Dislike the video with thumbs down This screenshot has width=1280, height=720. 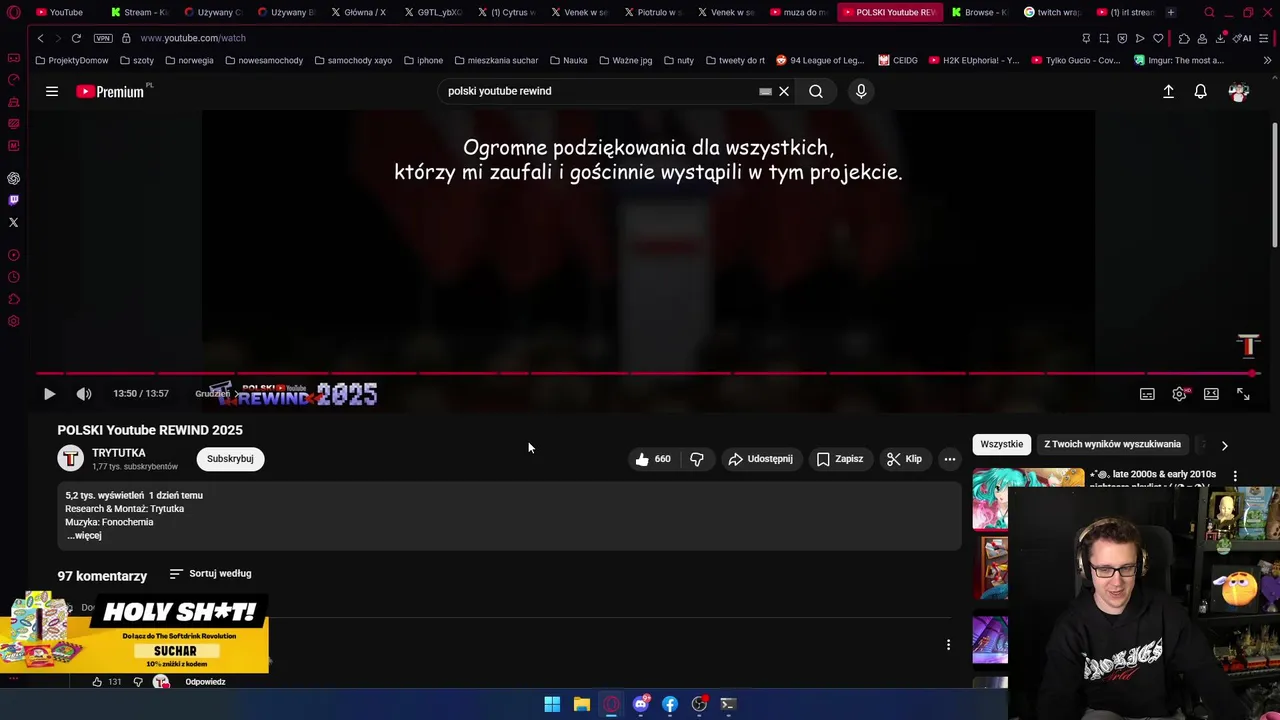coord(697,459)
